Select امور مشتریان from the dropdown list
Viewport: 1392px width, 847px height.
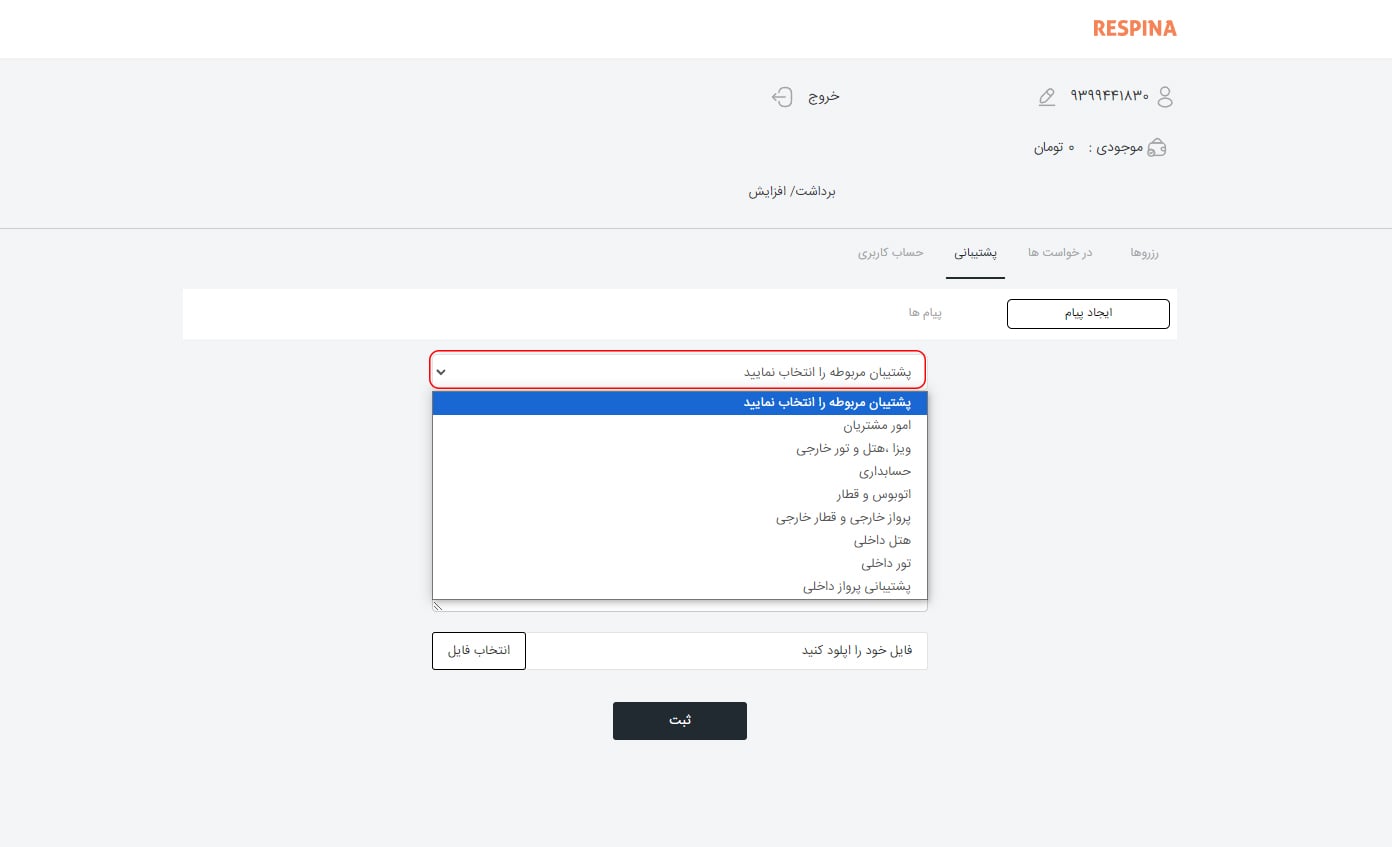[x=876, y=425]
